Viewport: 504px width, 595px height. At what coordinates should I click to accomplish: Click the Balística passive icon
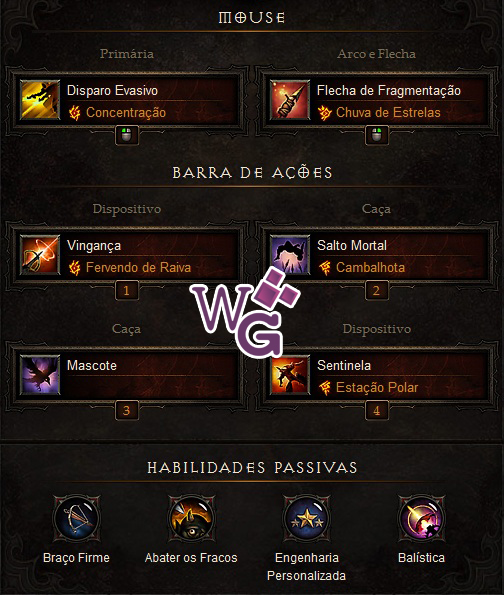[x=421, y=518]
